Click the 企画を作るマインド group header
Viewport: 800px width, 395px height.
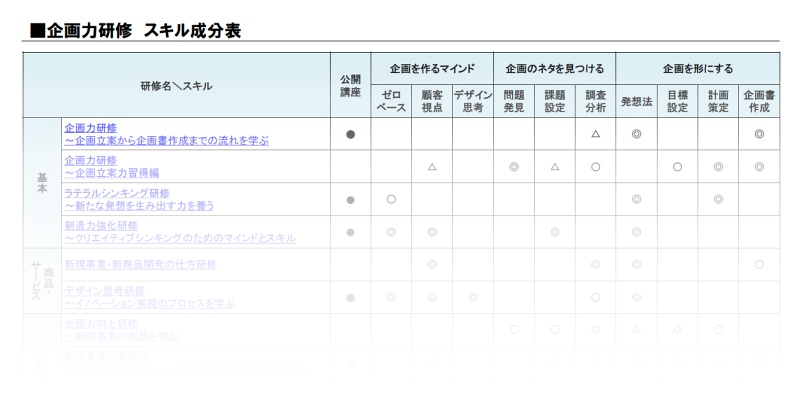(x=432, y=68)
